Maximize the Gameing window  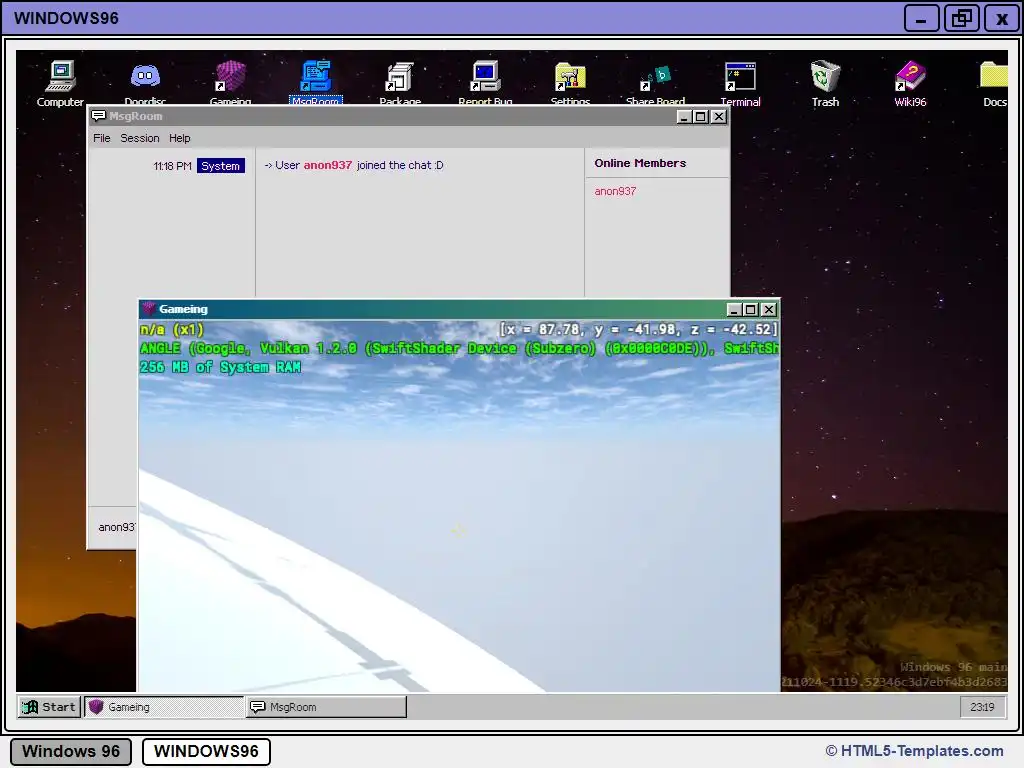751,310
